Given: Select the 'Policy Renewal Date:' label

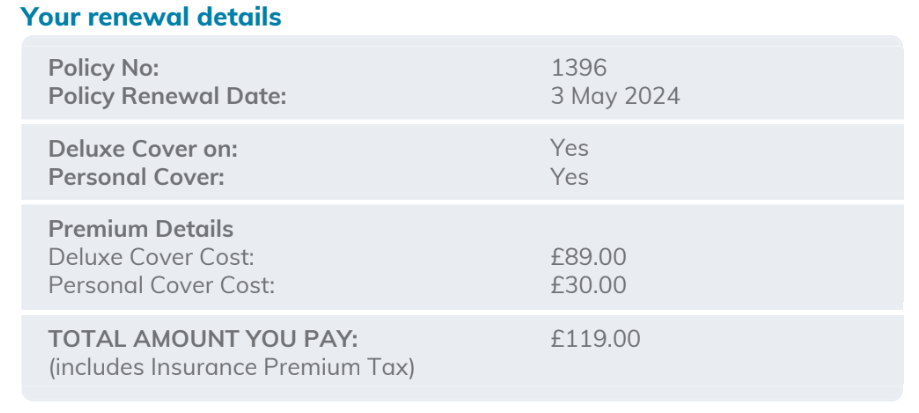Looking at the screenshot, I should click(167, 97).
